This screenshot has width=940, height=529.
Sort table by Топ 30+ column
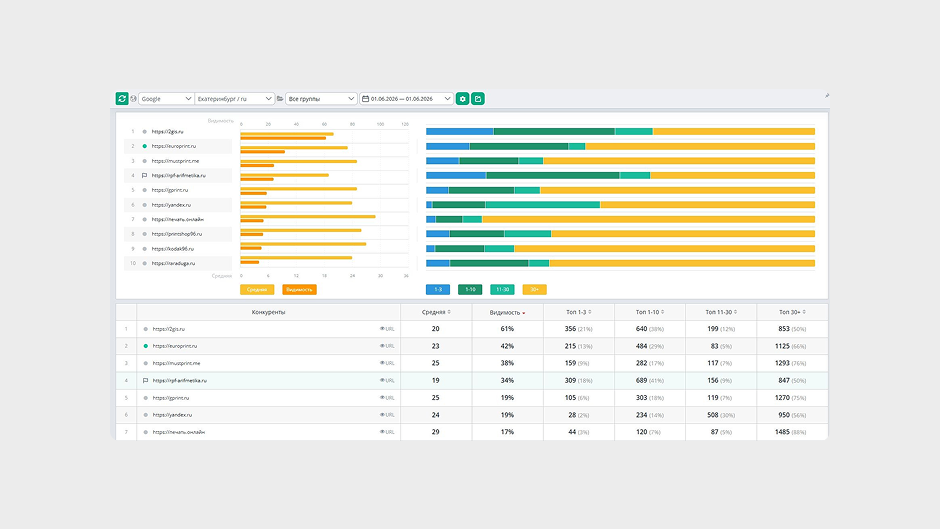[792, 312]
